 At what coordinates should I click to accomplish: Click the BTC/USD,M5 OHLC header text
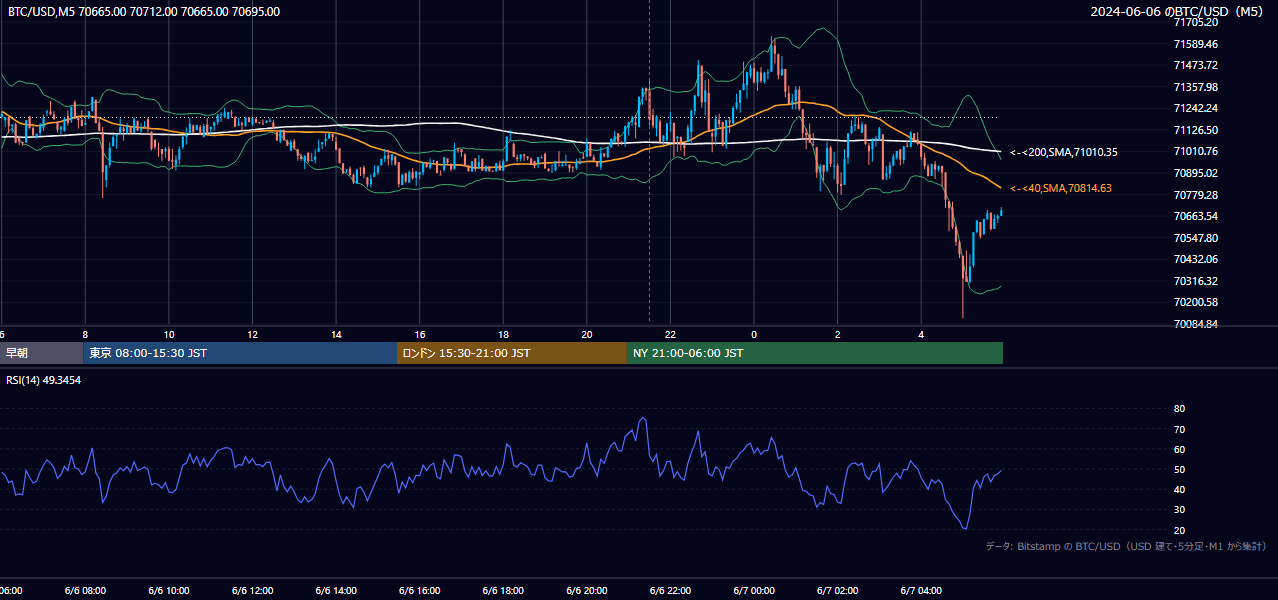tap(144, 12)
